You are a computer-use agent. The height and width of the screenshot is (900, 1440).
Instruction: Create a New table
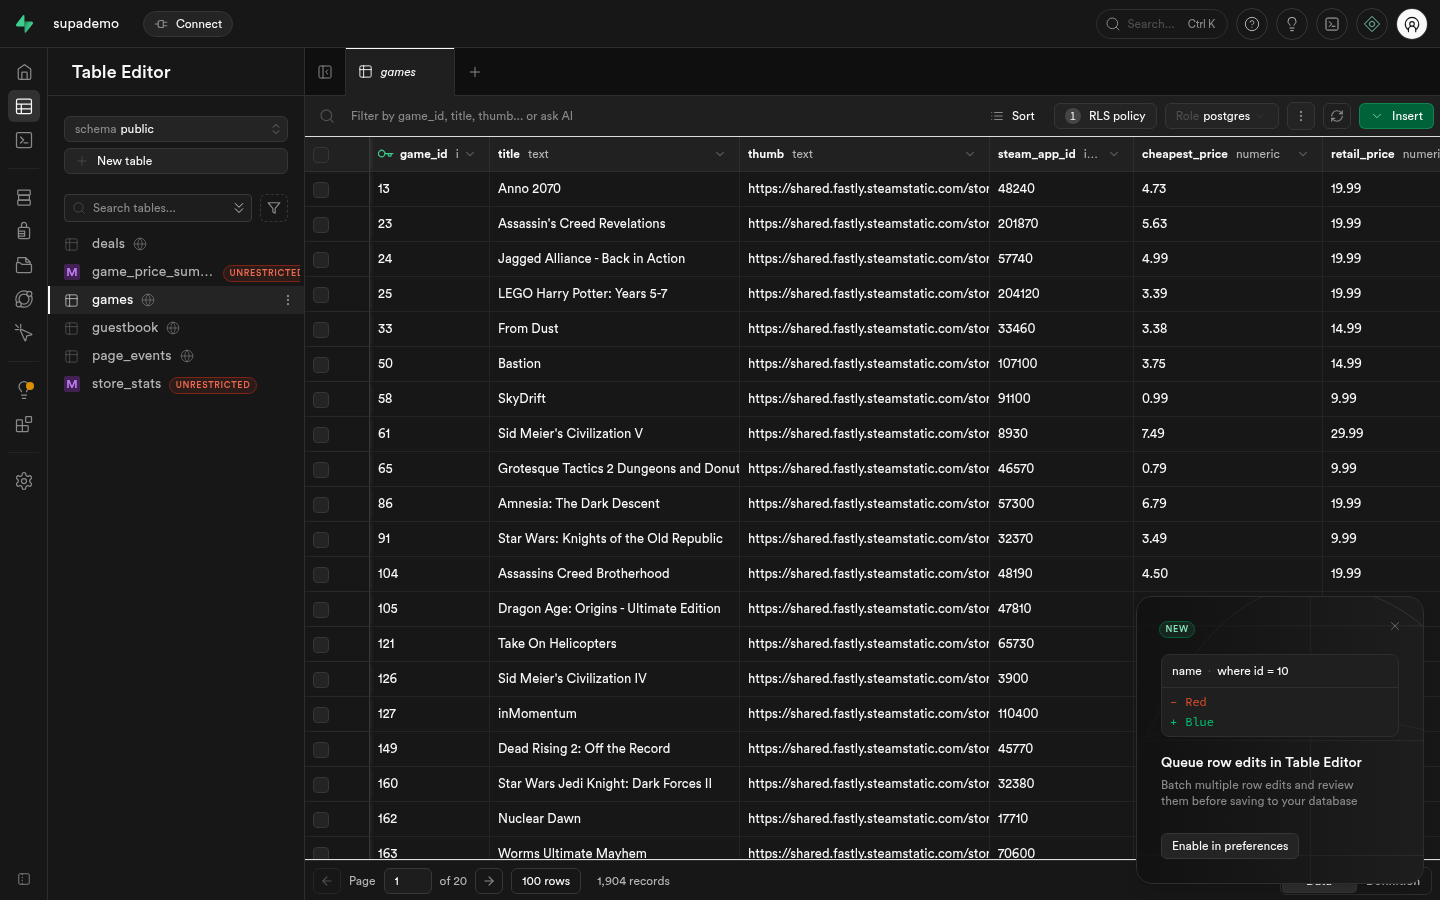(x=176, y=161)
